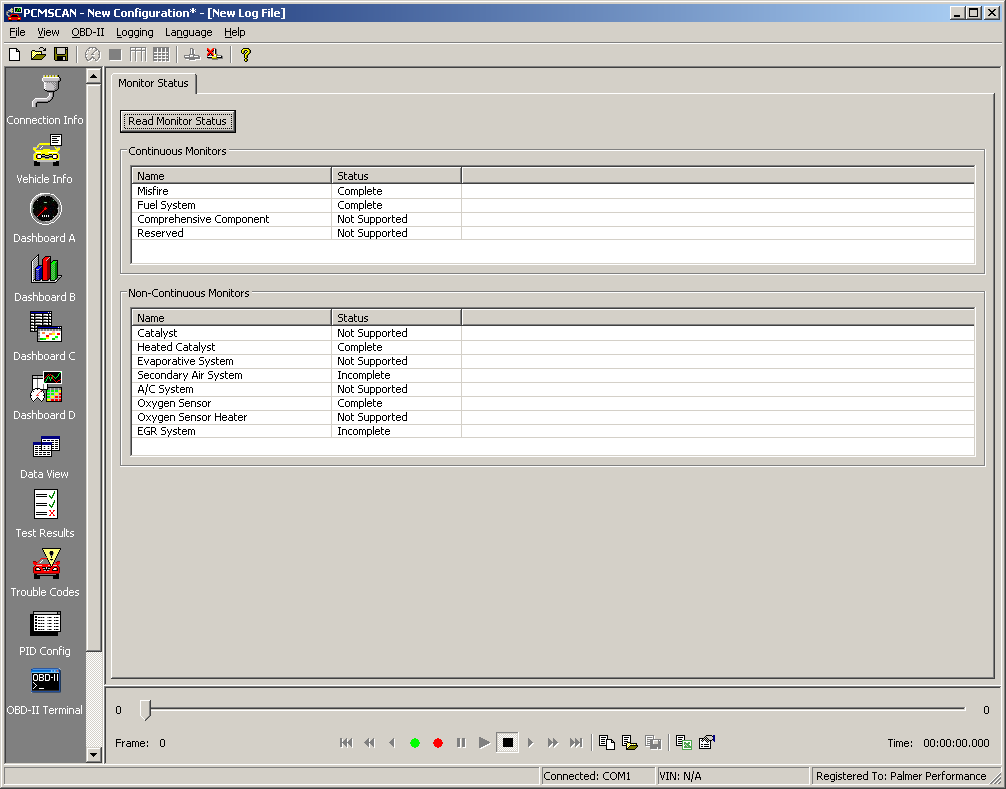1006x789 pixels.
Task: Select the Fuel System monitor row
Action: tap(553, 205)
